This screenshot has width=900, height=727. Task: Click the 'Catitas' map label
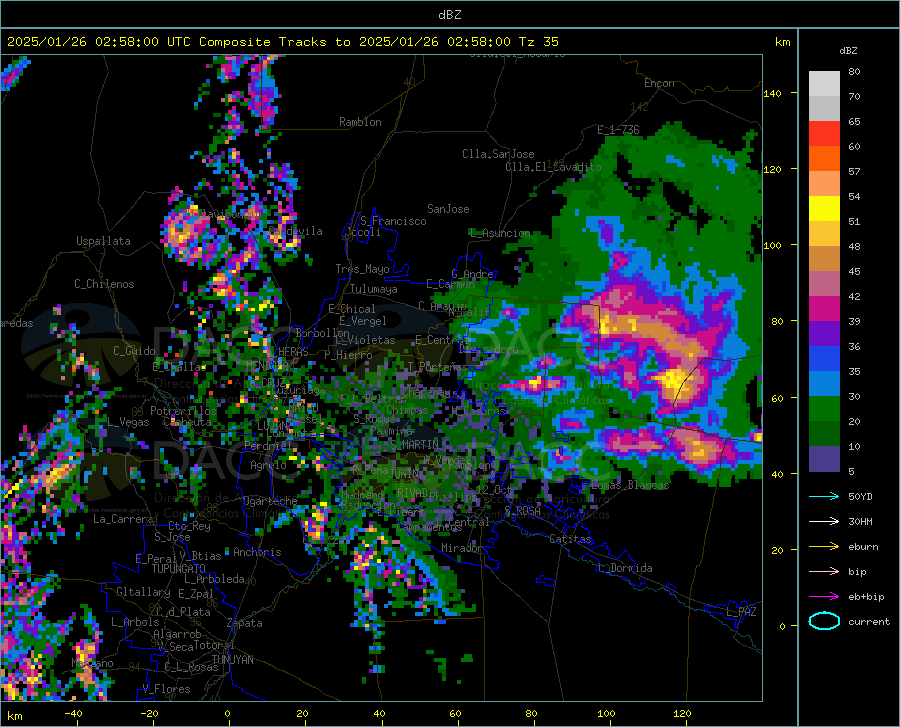(571, 539)
